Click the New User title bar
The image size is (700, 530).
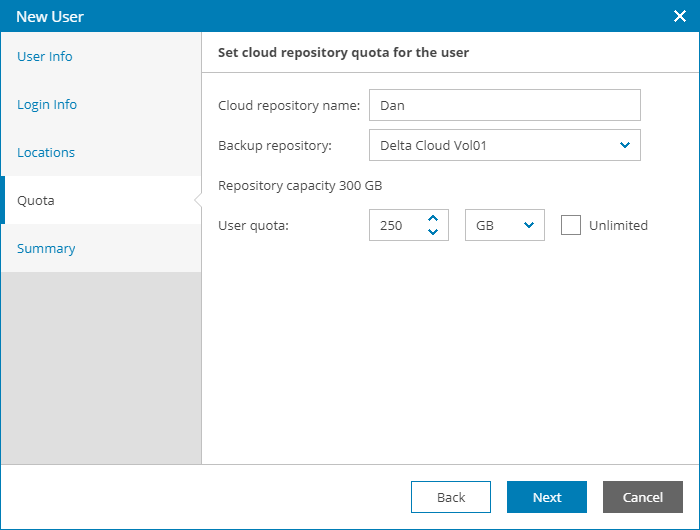tap(300, 16)
